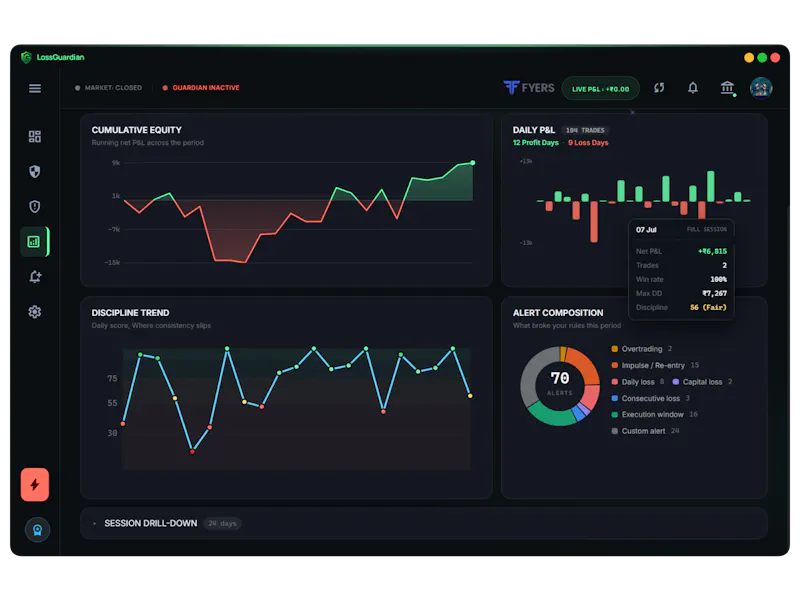Viewport: 800px width, 600px height.
Task: Open the user profile avatar
Action: (x=761, y=88)
